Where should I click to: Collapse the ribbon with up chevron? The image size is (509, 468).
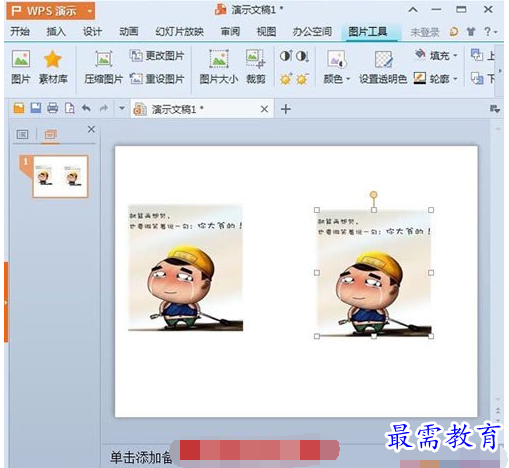pyautogui.click(x=413, y=10)
